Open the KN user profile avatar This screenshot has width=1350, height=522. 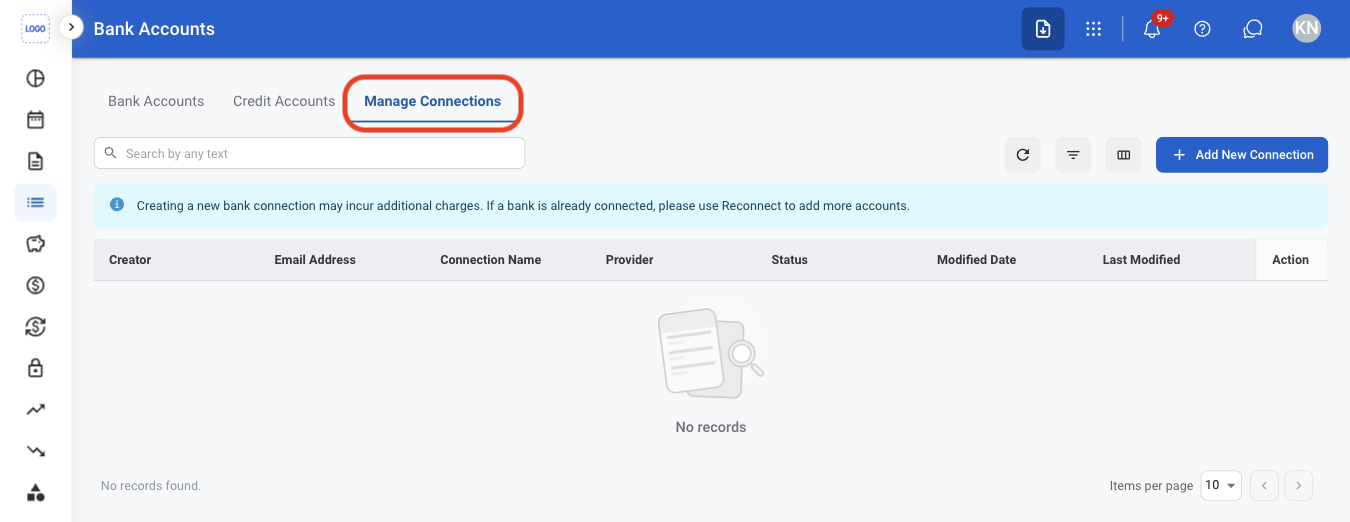[x=1306, y=28]
